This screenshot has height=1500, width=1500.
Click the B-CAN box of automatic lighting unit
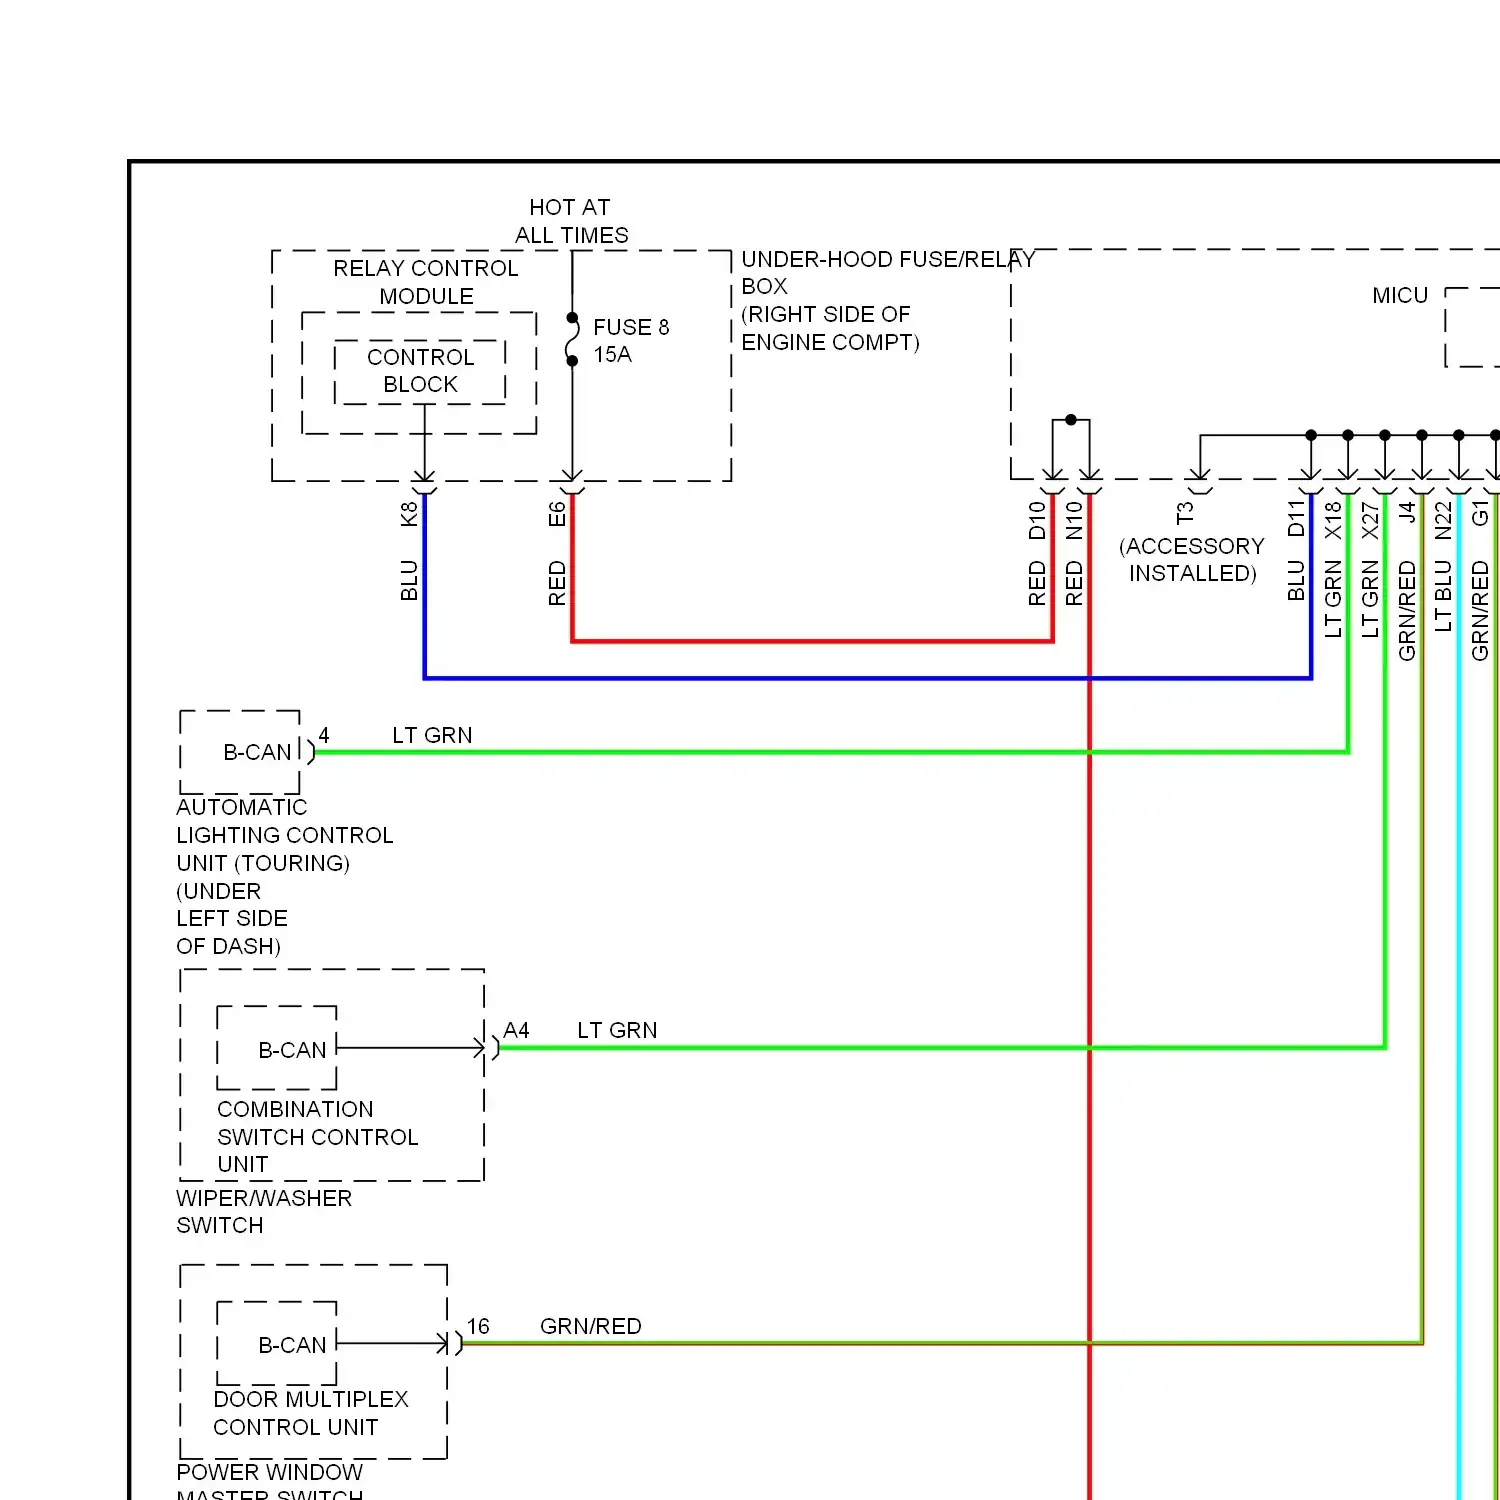coord(241,752)
